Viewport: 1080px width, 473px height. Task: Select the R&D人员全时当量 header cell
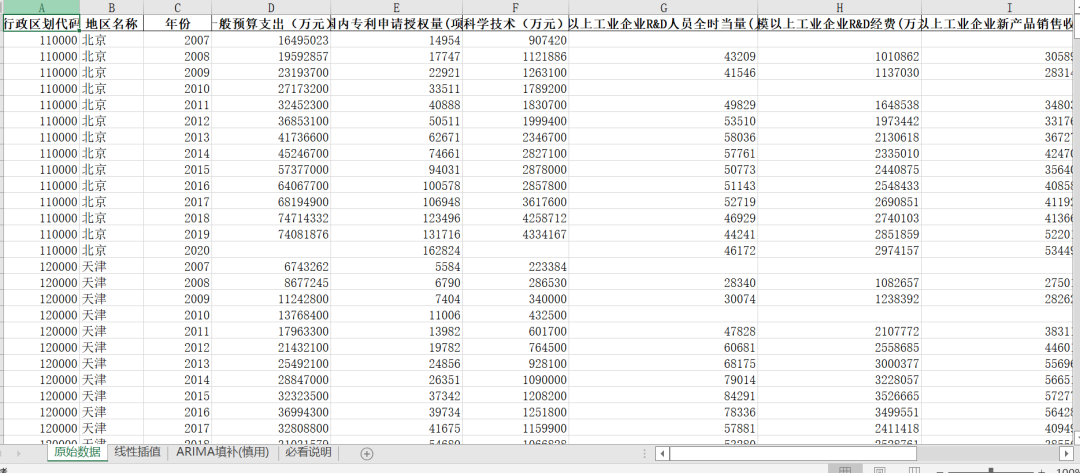click(x=663, y=23)
